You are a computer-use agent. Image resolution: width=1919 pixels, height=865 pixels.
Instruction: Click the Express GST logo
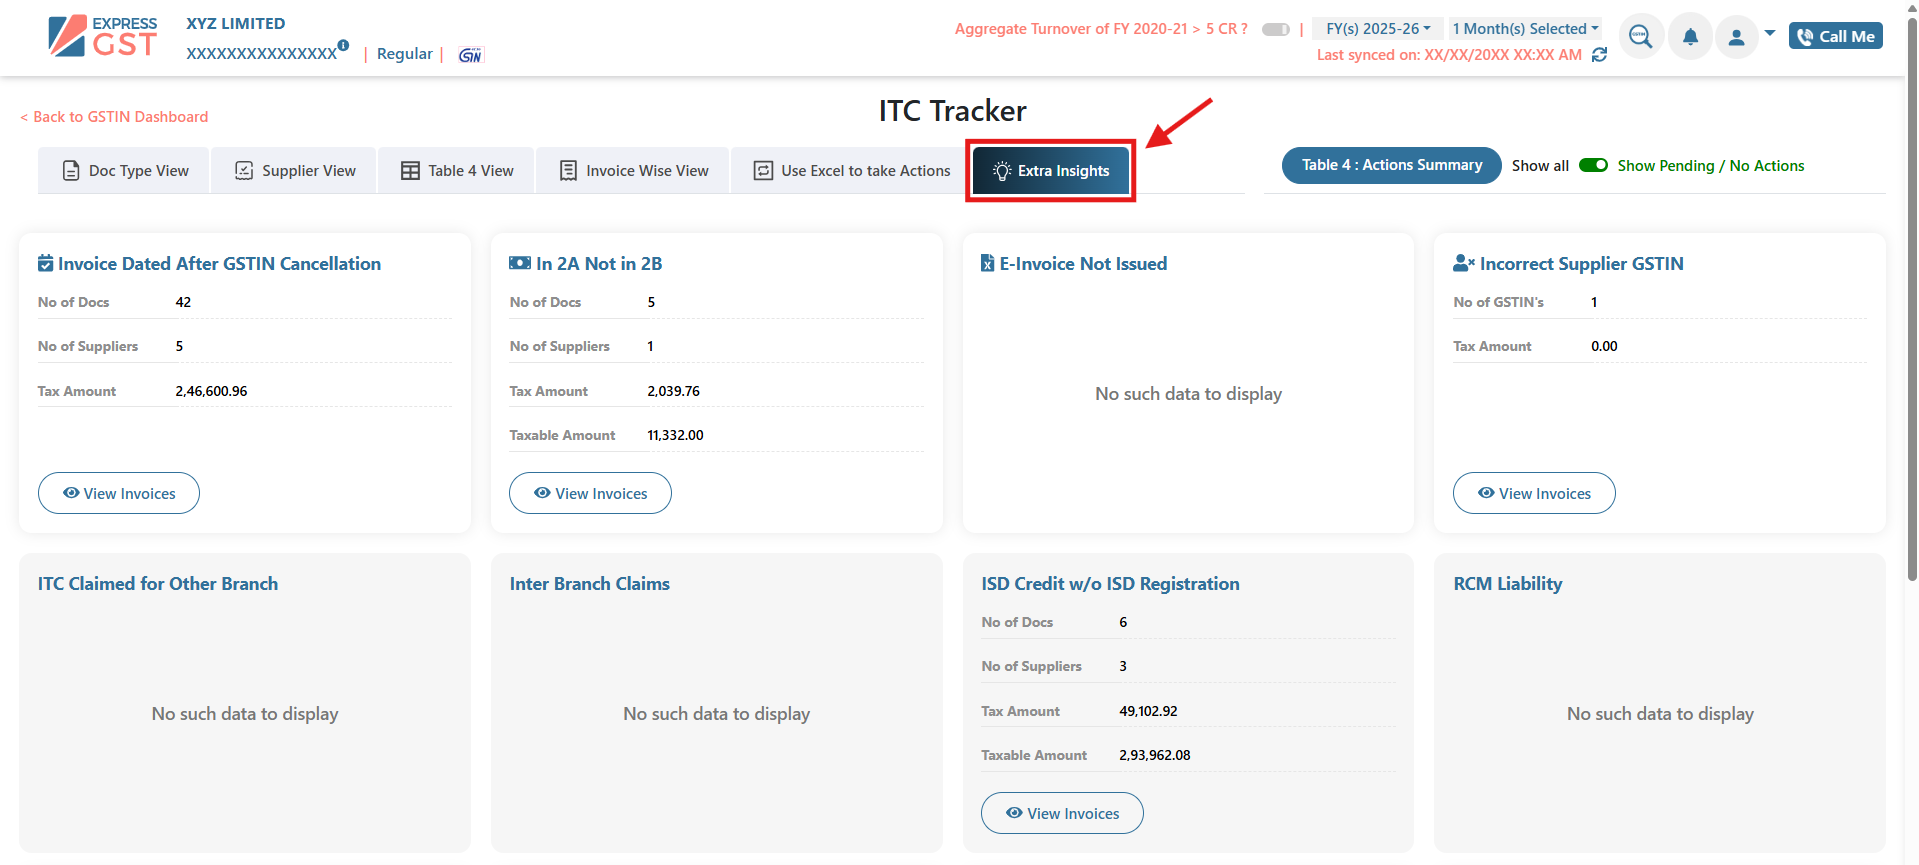tap(103, 36)
